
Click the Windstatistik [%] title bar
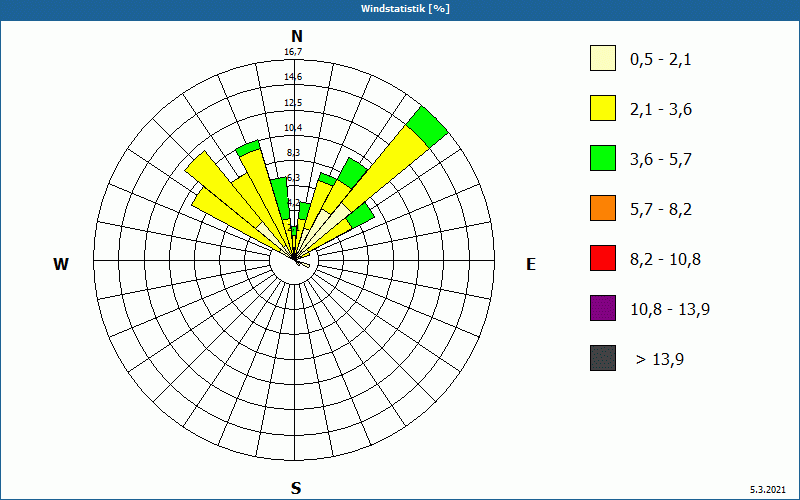pos(400,9)
